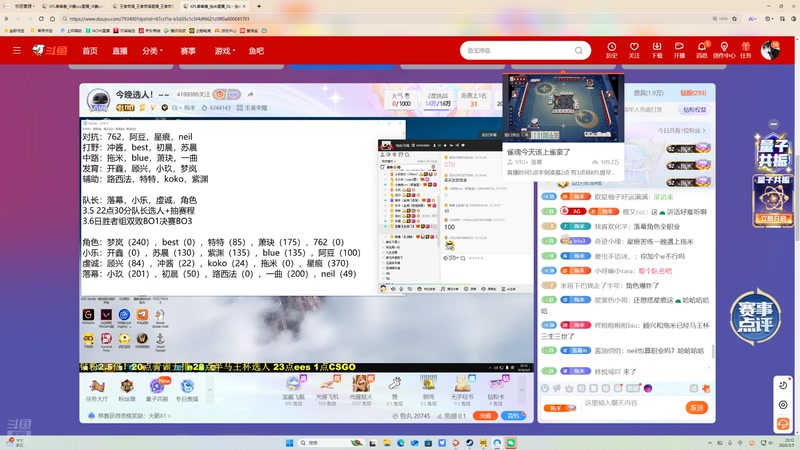Send the 钻粉卡 gift

pyautogui.click(x=495, y=390)
